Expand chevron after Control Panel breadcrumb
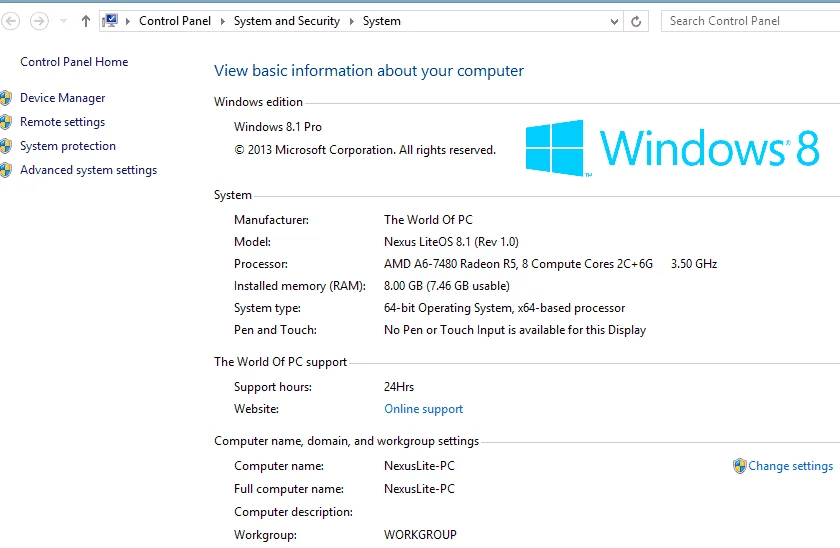 222,21
